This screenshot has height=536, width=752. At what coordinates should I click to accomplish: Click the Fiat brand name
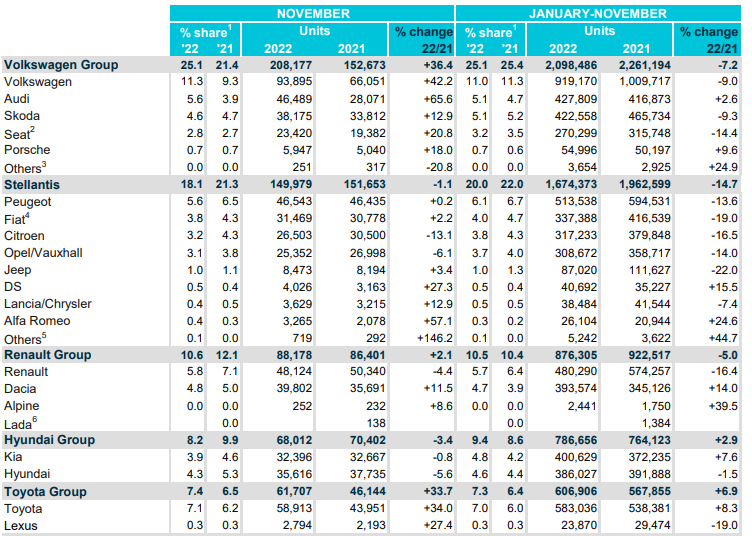[14, 219]
